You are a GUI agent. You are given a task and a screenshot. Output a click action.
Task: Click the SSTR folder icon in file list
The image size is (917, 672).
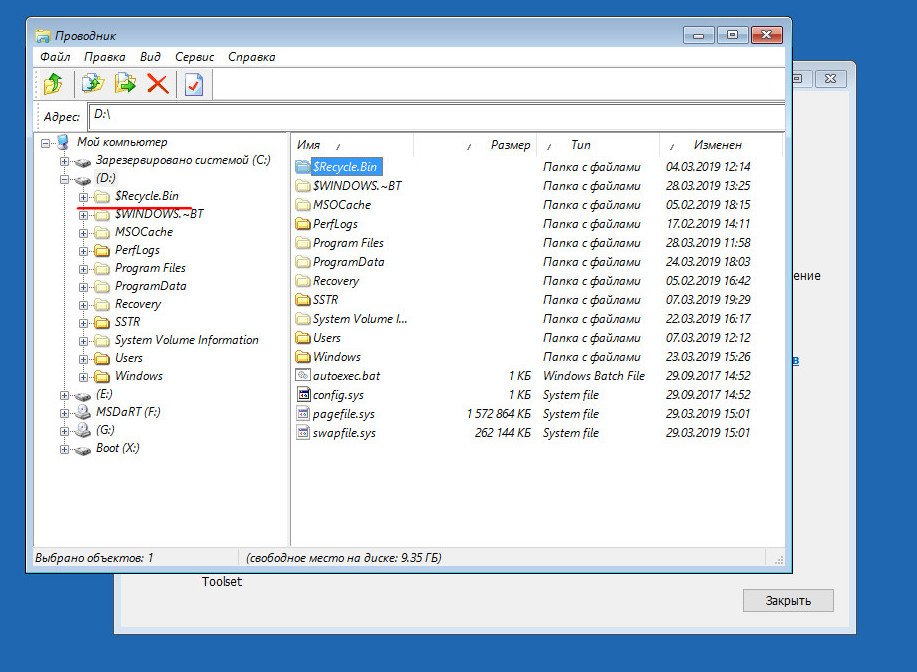[x=303, y=299]
